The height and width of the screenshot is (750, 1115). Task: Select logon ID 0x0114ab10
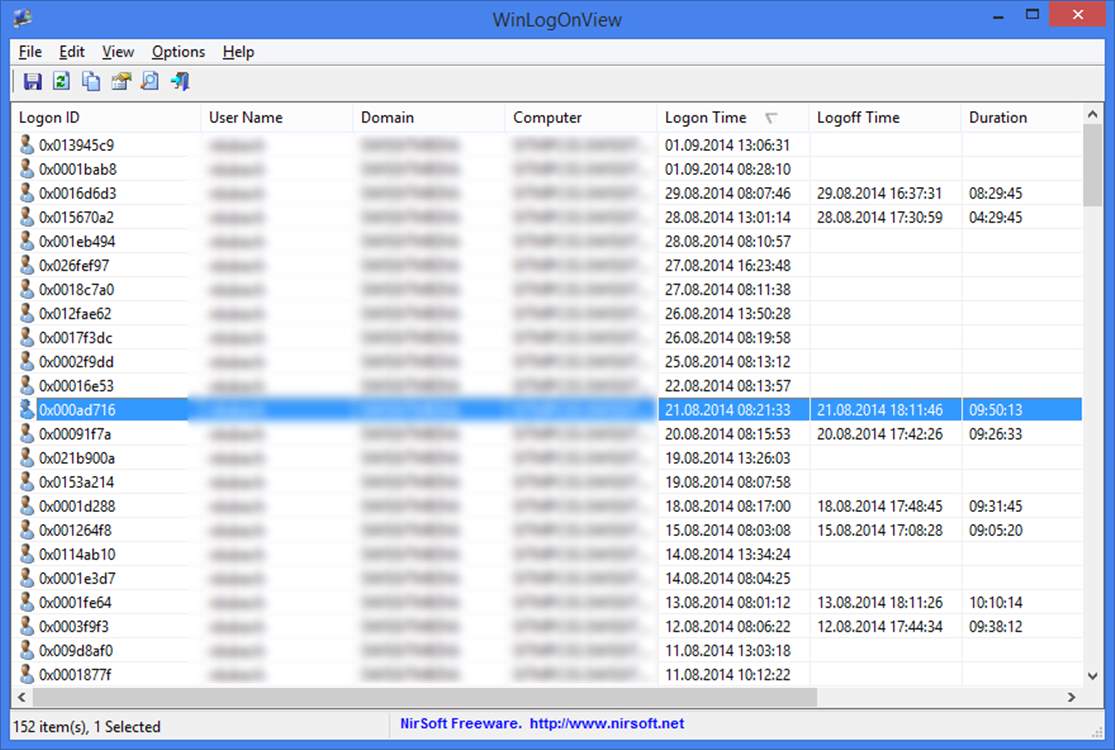77,555
